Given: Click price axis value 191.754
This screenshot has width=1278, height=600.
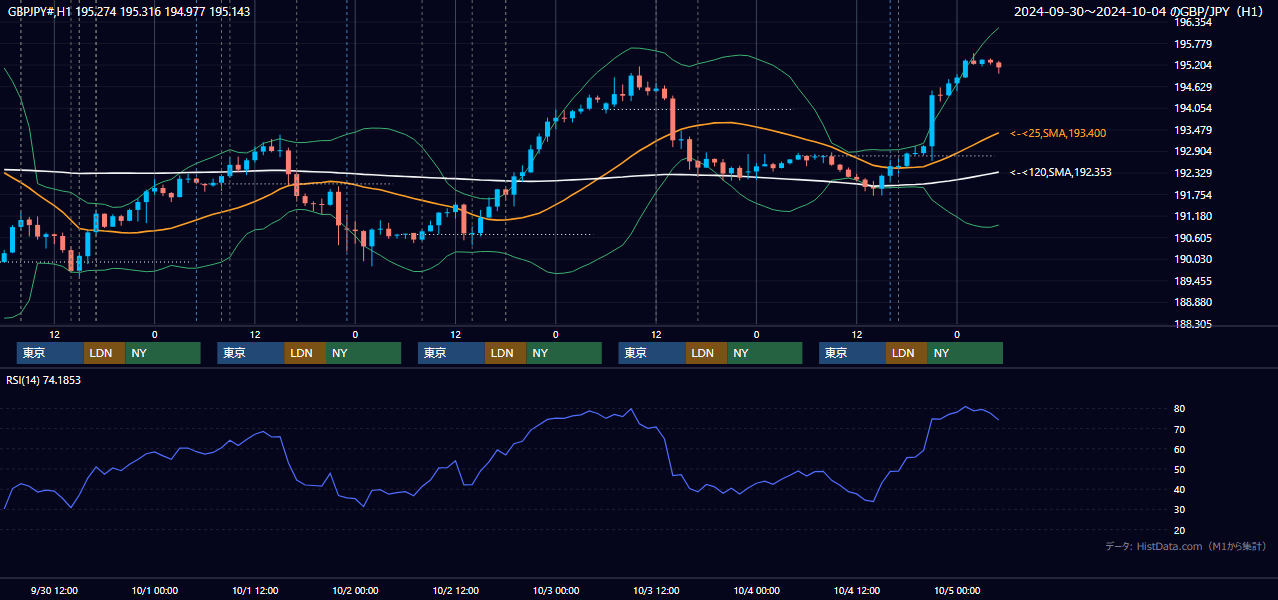Looking at the screenshot, I should [x=1193, y=195].
